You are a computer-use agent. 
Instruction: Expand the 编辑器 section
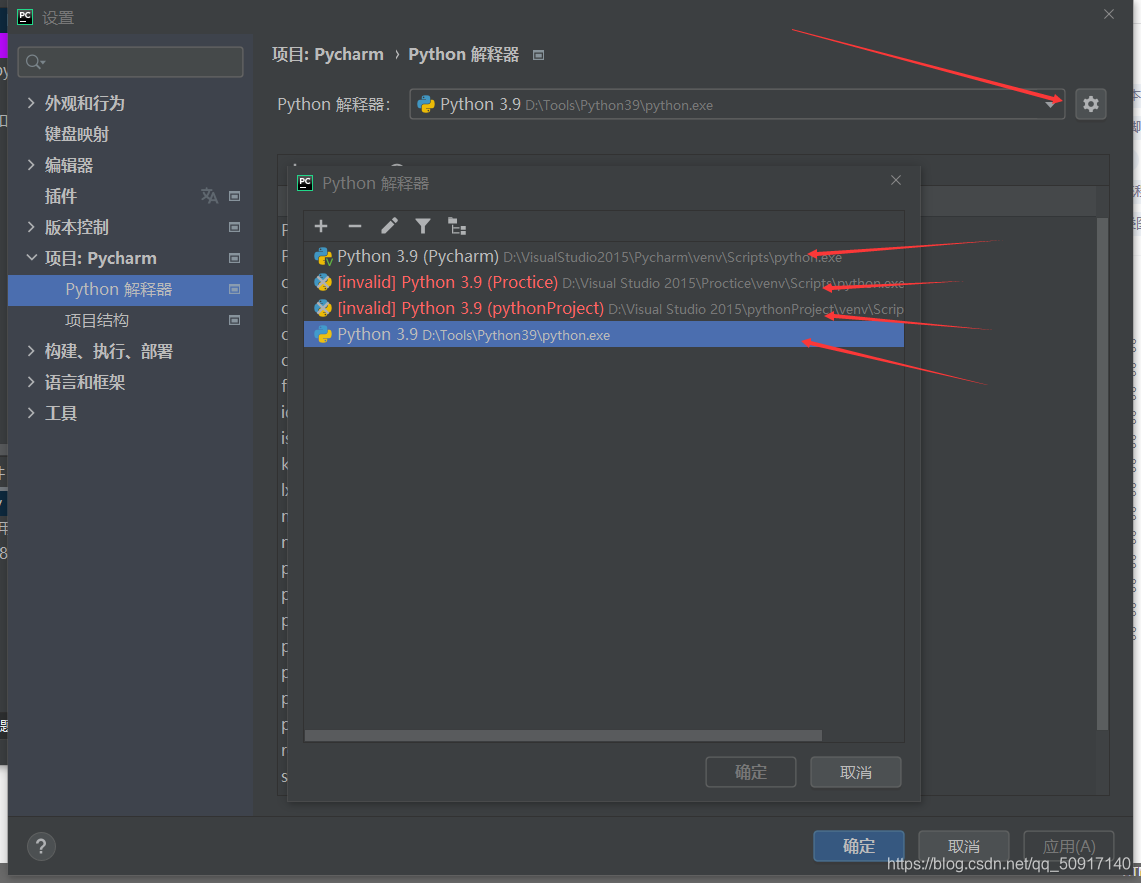coord(31,165)
